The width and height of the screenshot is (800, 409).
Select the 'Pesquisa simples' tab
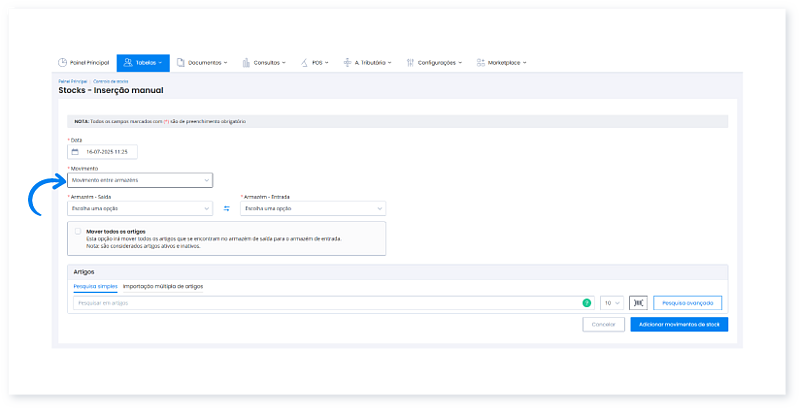[x=95, y=286]
